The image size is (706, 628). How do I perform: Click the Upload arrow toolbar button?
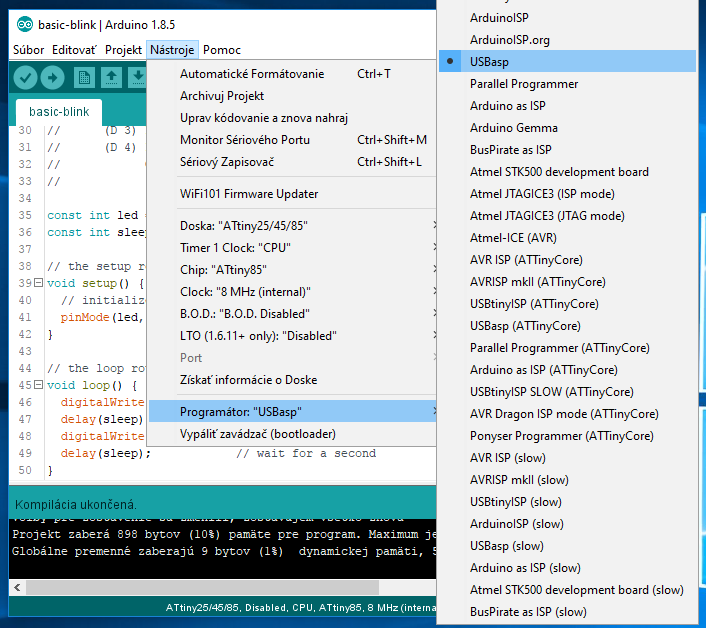point(53,77)
